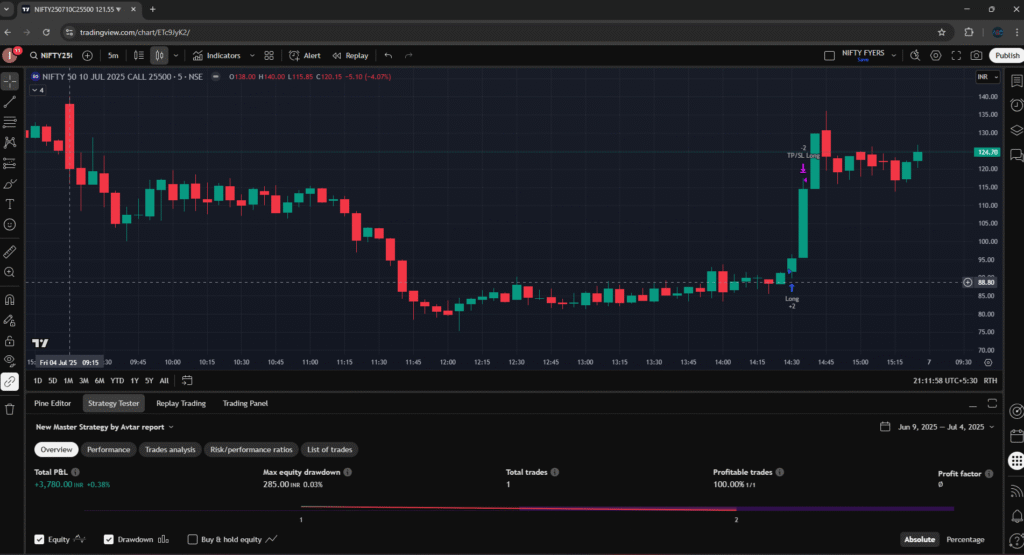Click the Total P&L info icon

(75, 472)
